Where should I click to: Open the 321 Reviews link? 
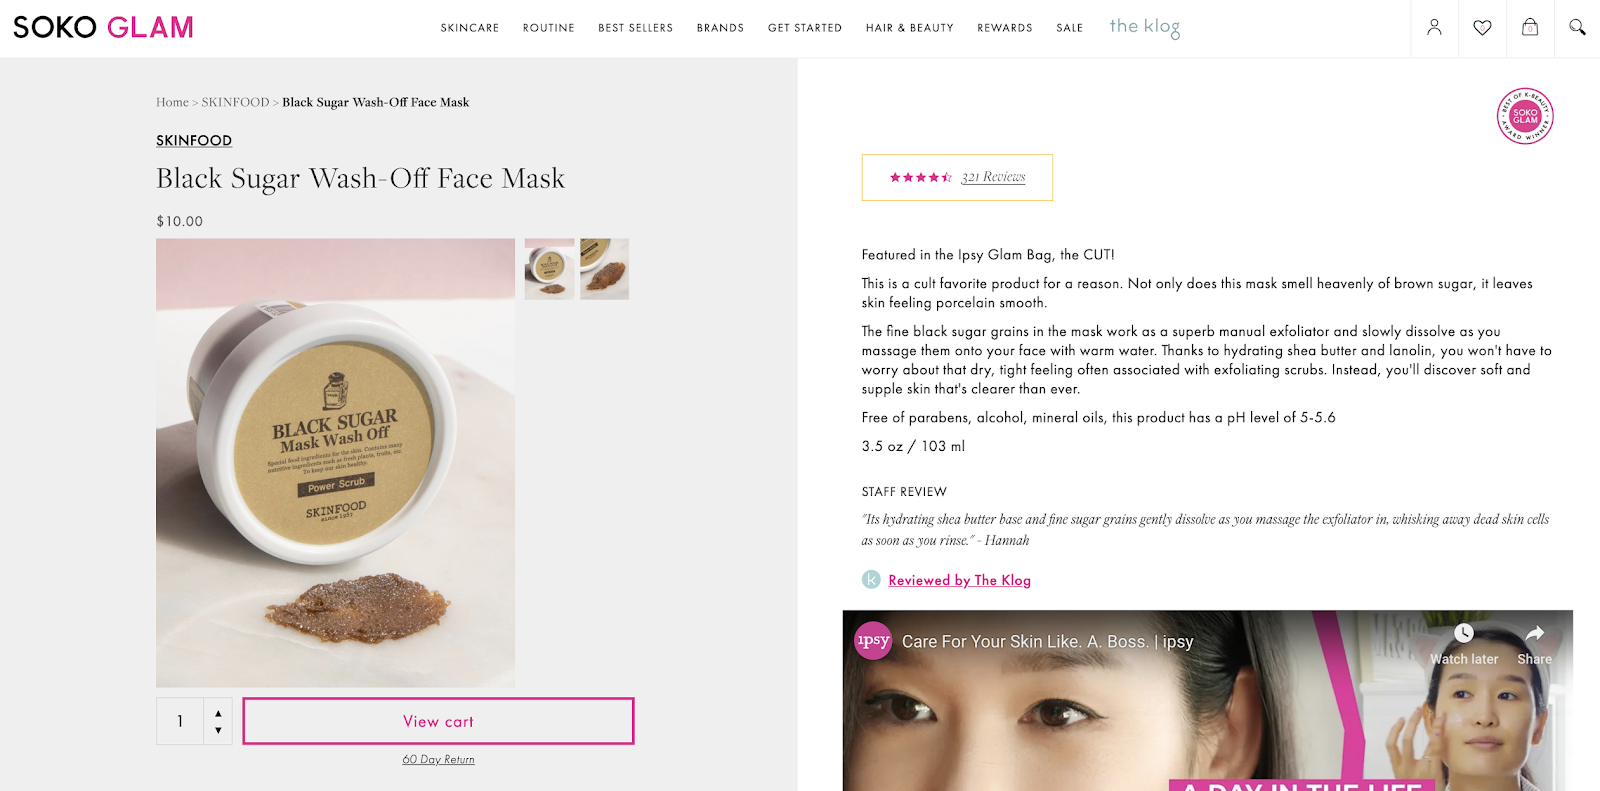[x=993, y=177]
